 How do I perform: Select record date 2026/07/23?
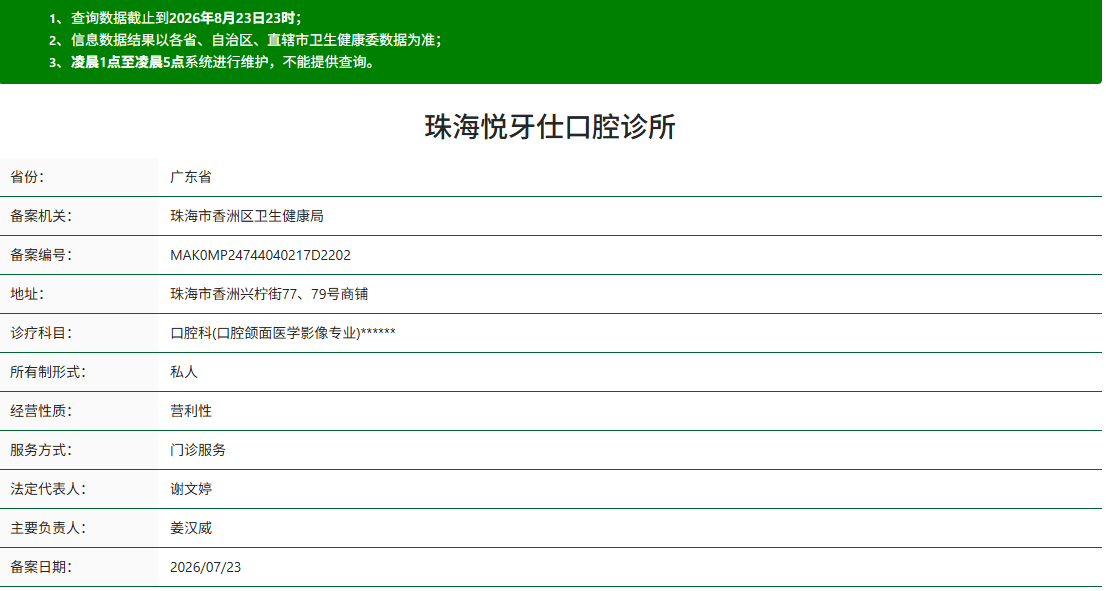[205, 567]
